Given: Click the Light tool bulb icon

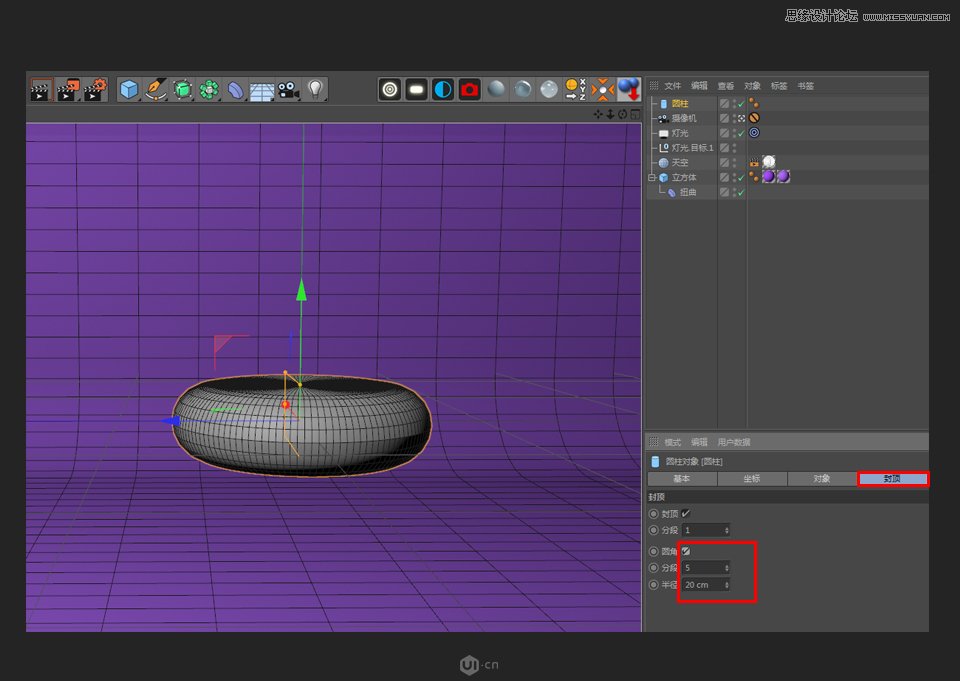Looking at the screenshot, I should (x=318, y=89).
